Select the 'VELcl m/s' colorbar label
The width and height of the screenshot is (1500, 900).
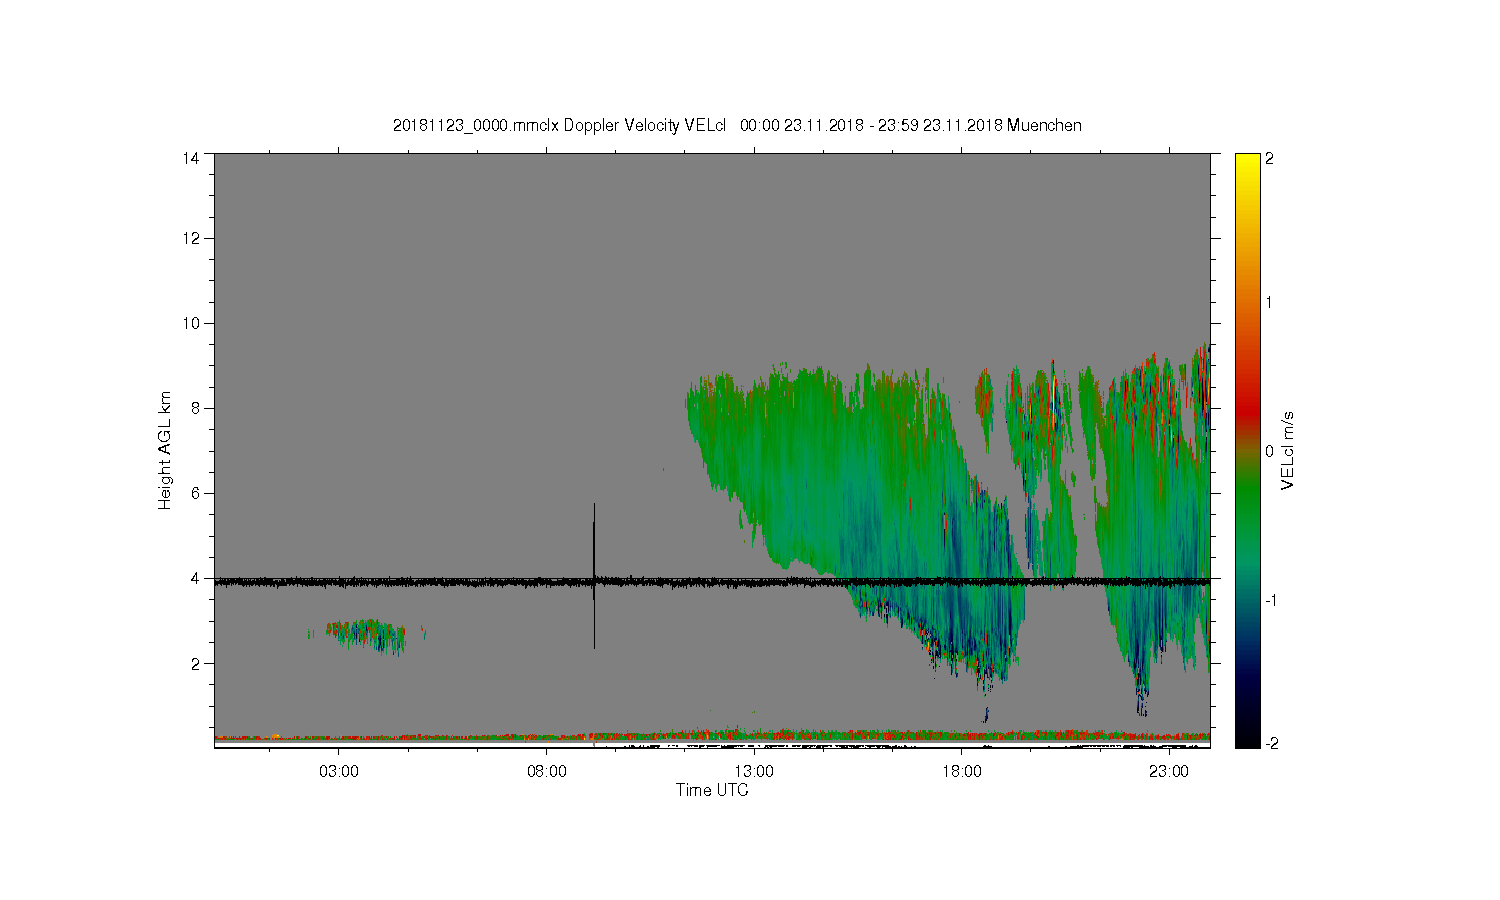(x=1288, y=450)
